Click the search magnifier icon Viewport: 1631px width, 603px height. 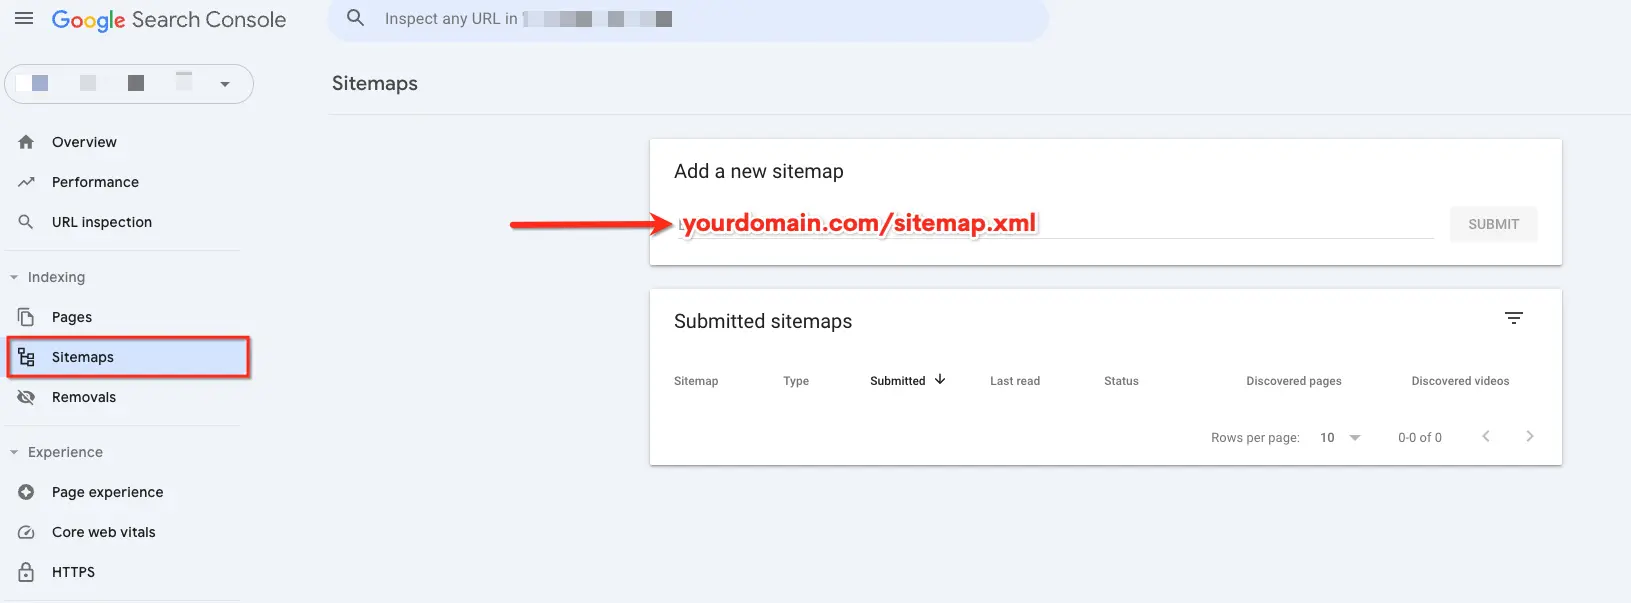[355, 18]
